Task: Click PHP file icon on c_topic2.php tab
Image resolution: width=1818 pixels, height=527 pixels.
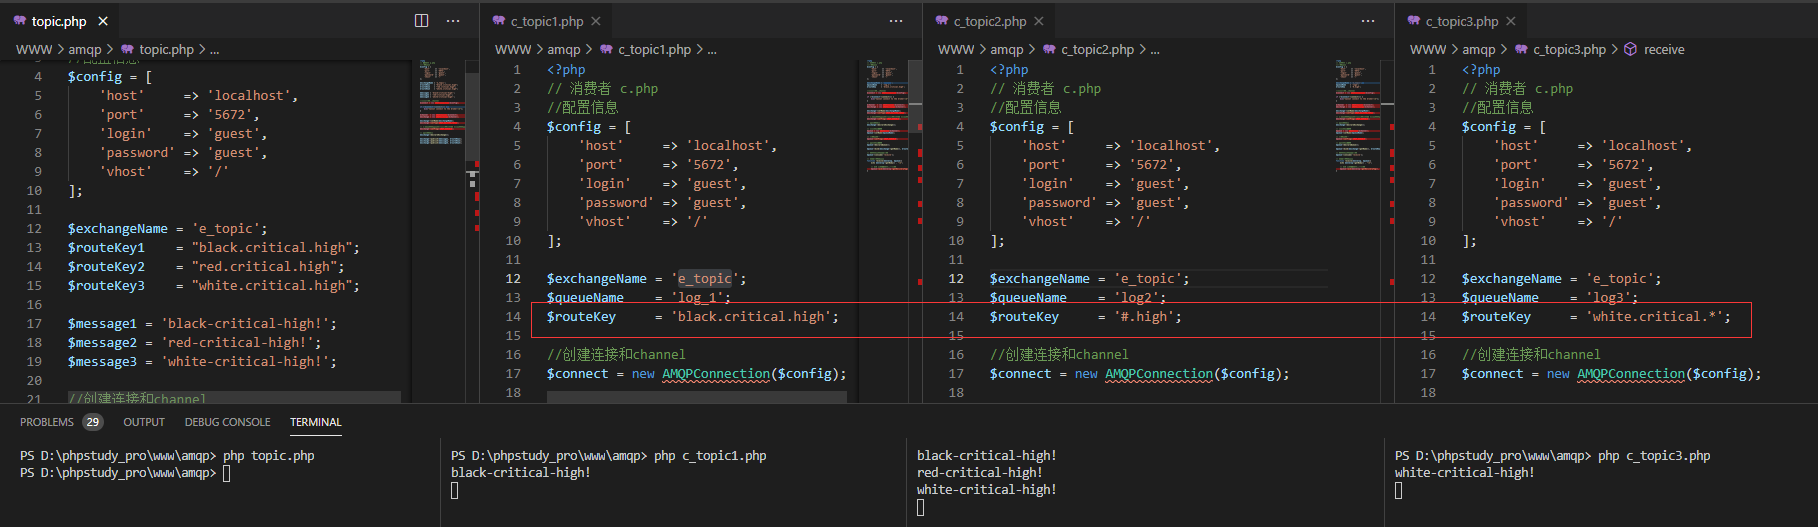Action: [x=942, y=21]
